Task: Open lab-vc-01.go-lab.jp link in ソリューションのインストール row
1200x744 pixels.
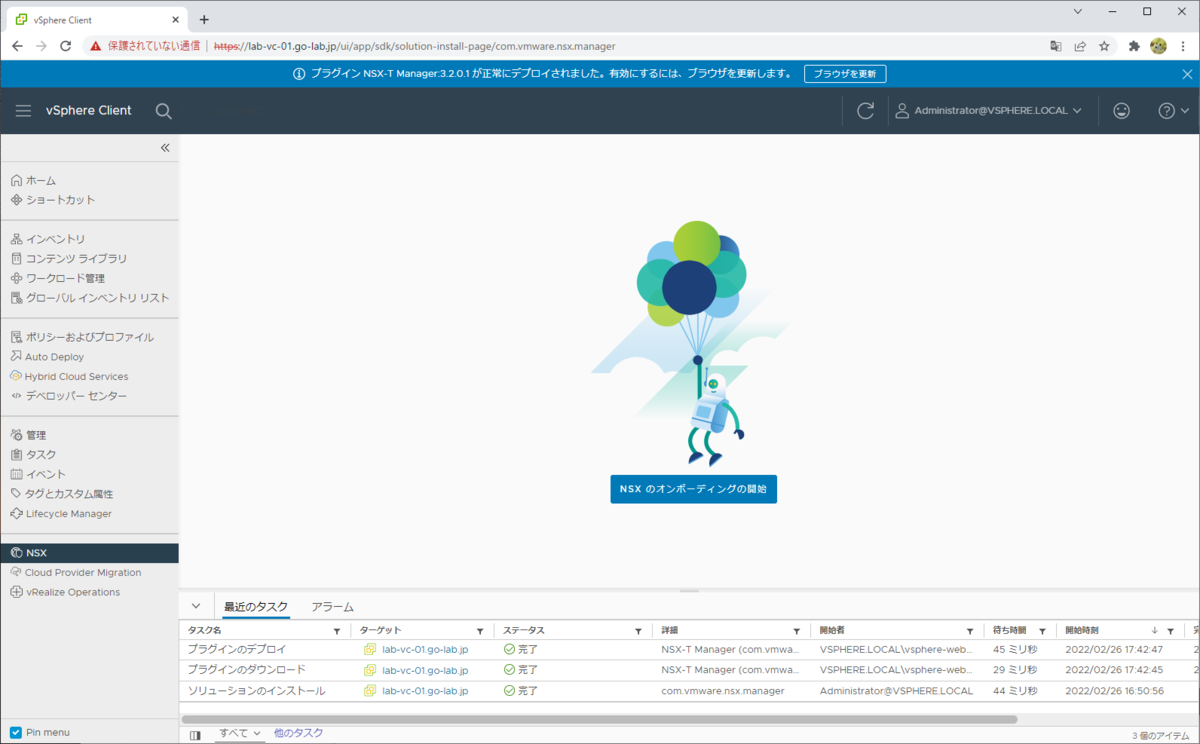Action: [x=425, y=691]
